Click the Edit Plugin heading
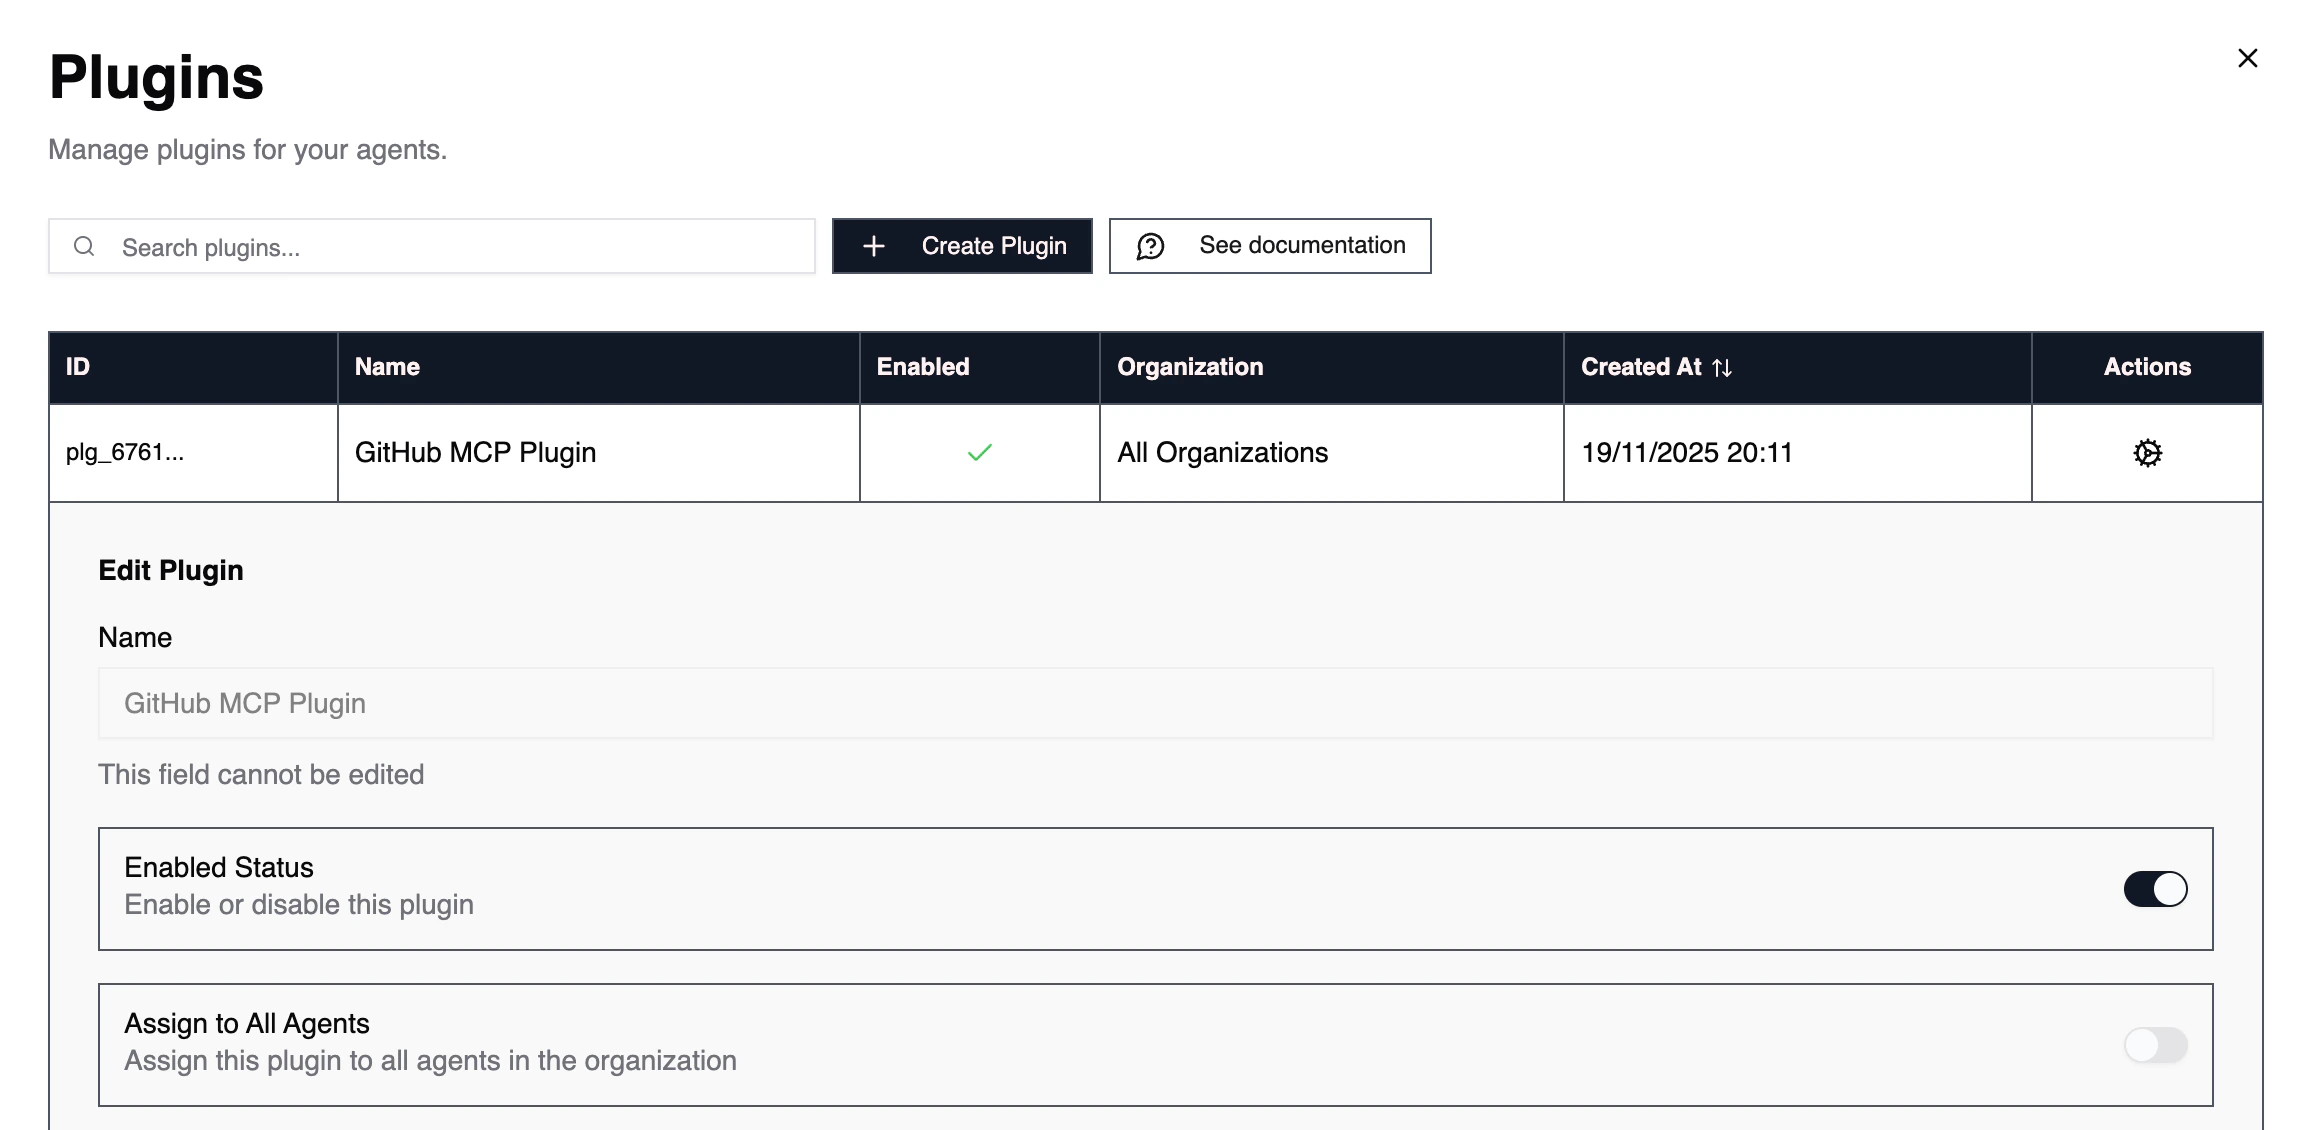This screenshot has width=2320, height=1130. [x=171, y=570]
